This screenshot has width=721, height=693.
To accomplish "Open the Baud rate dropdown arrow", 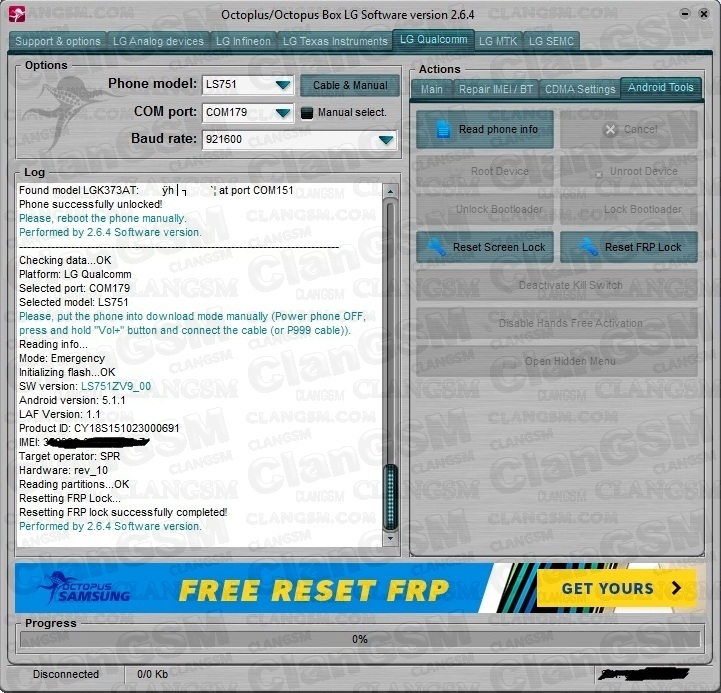I will pyautogui.click(x=385, y=140).
